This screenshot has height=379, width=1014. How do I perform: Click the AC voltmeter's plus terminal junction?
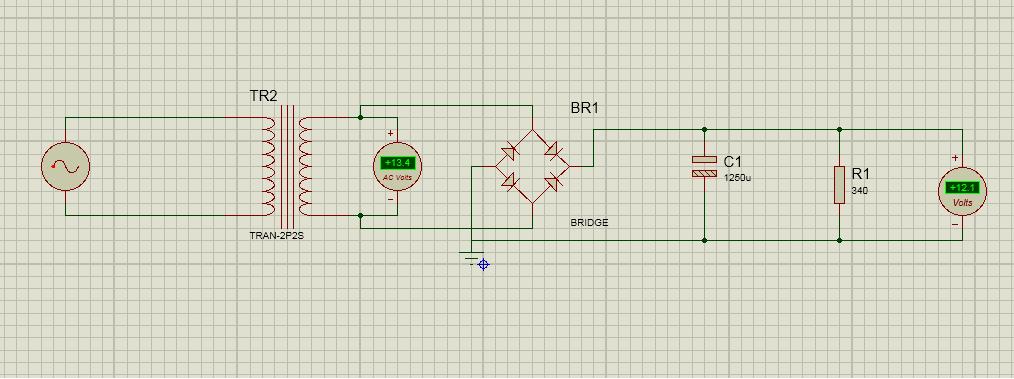coord(360,117)
